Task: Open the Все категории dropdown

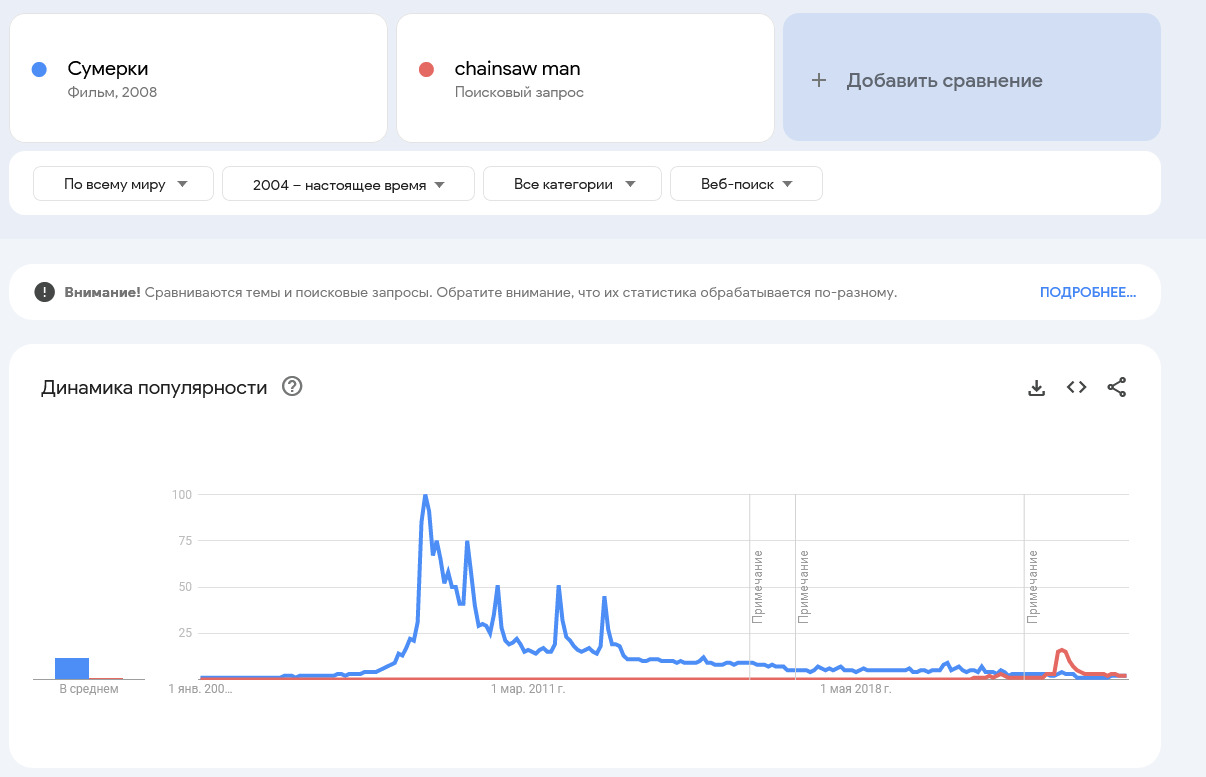Action: [x=573, y=184]
